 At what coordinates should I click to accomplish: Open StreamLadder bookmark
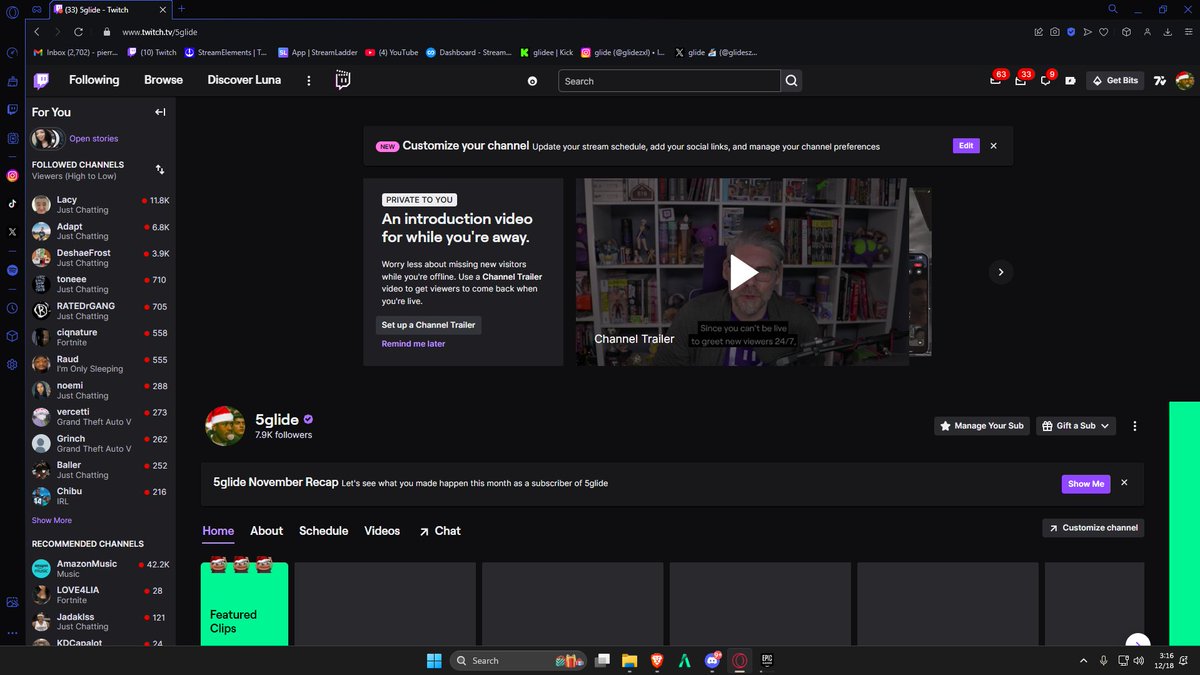click(x=317, y=52)
